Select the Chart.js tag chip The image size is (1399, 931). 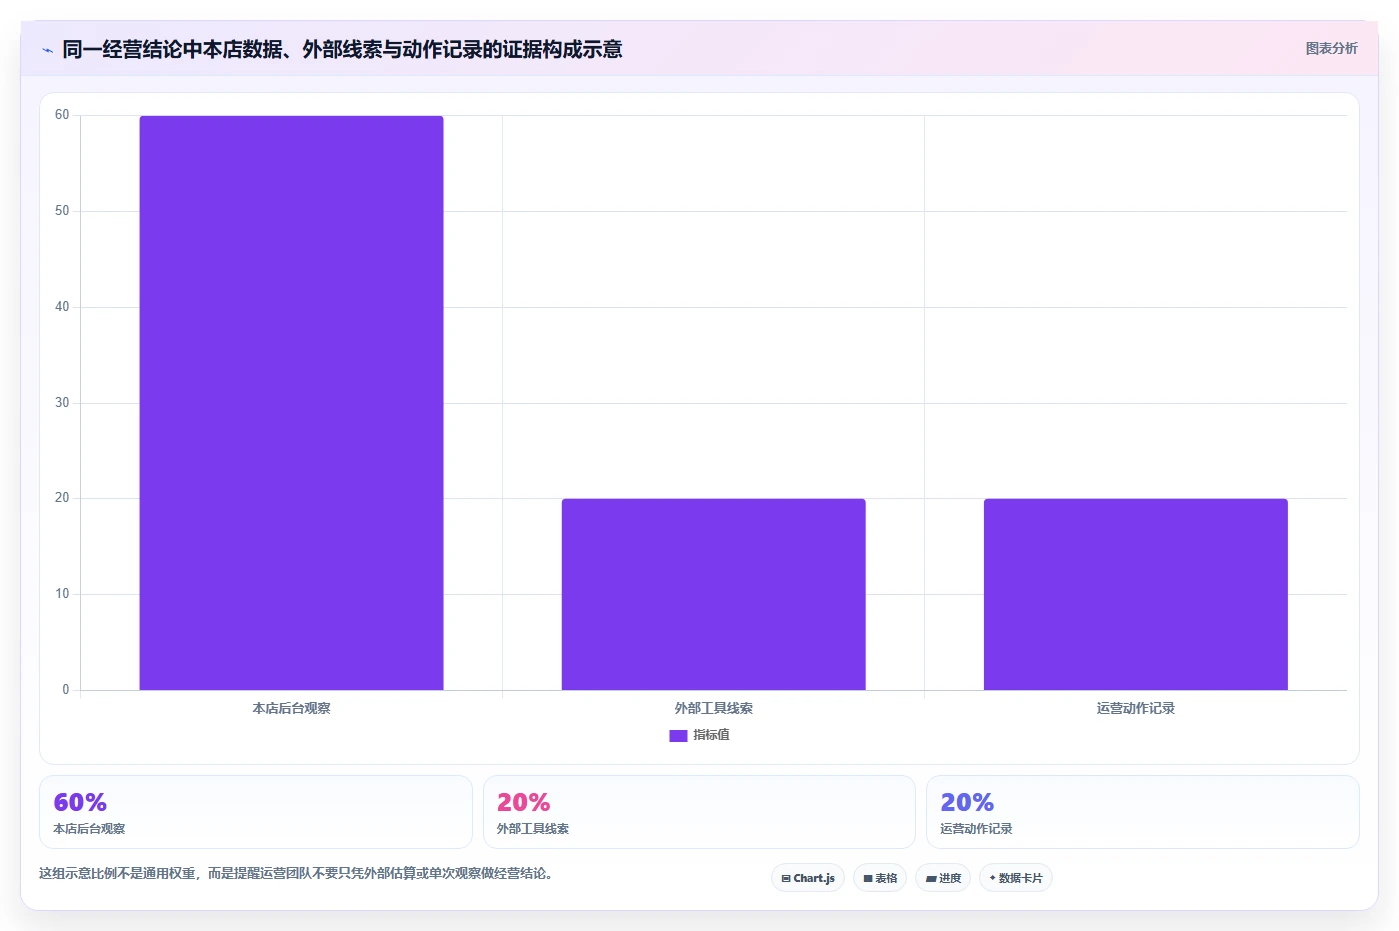tap(808, 878)
